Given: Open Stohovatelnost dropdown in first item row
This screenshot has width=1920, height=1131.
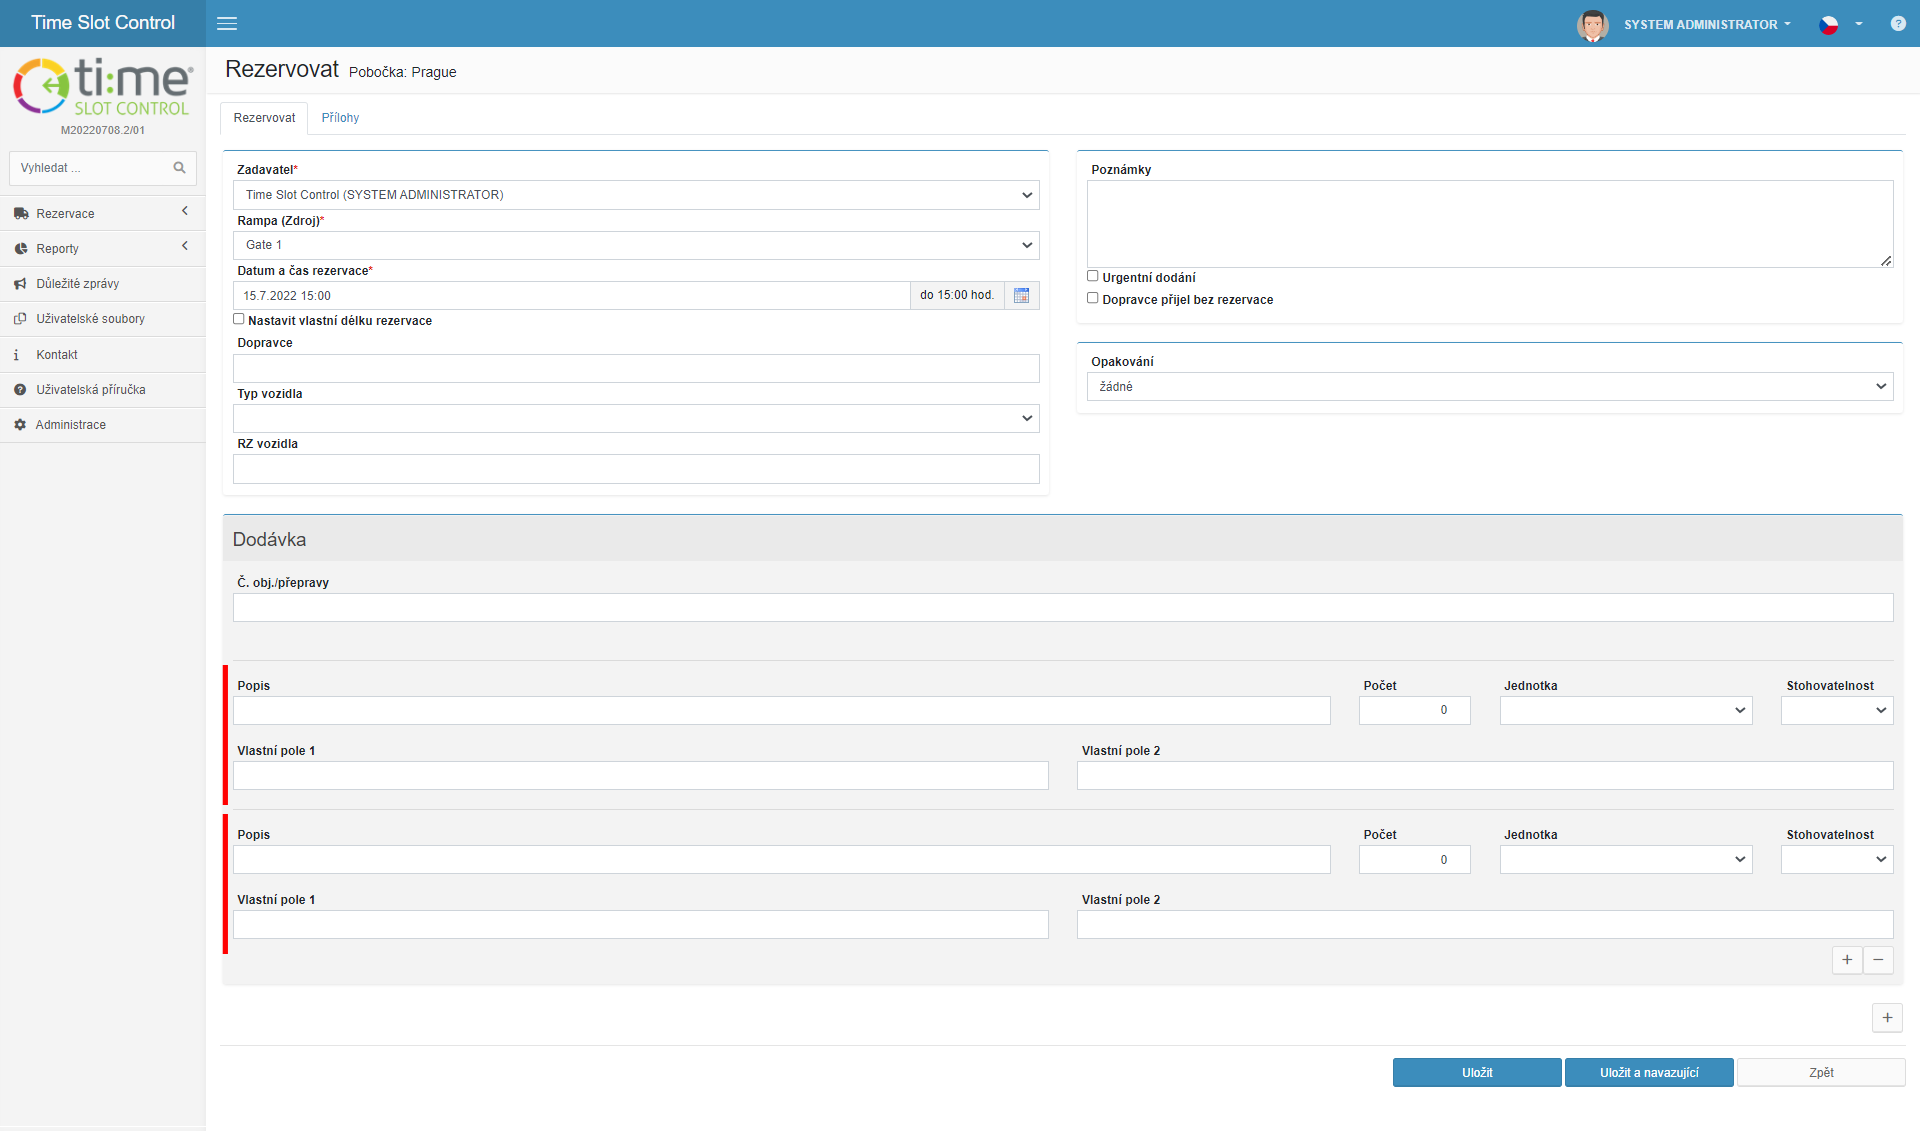Looking at the screenshot, I should click(1837, 710).
